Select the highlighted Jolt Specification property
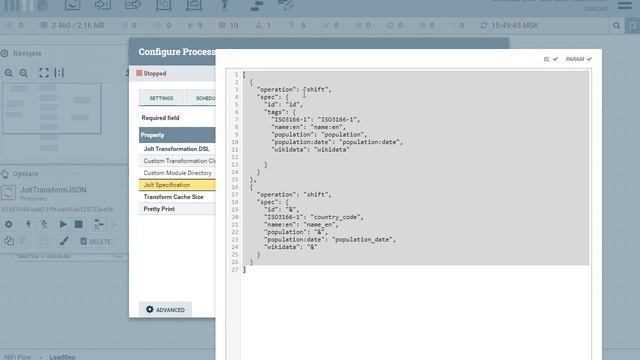The image size is (640, 360). 177,185
